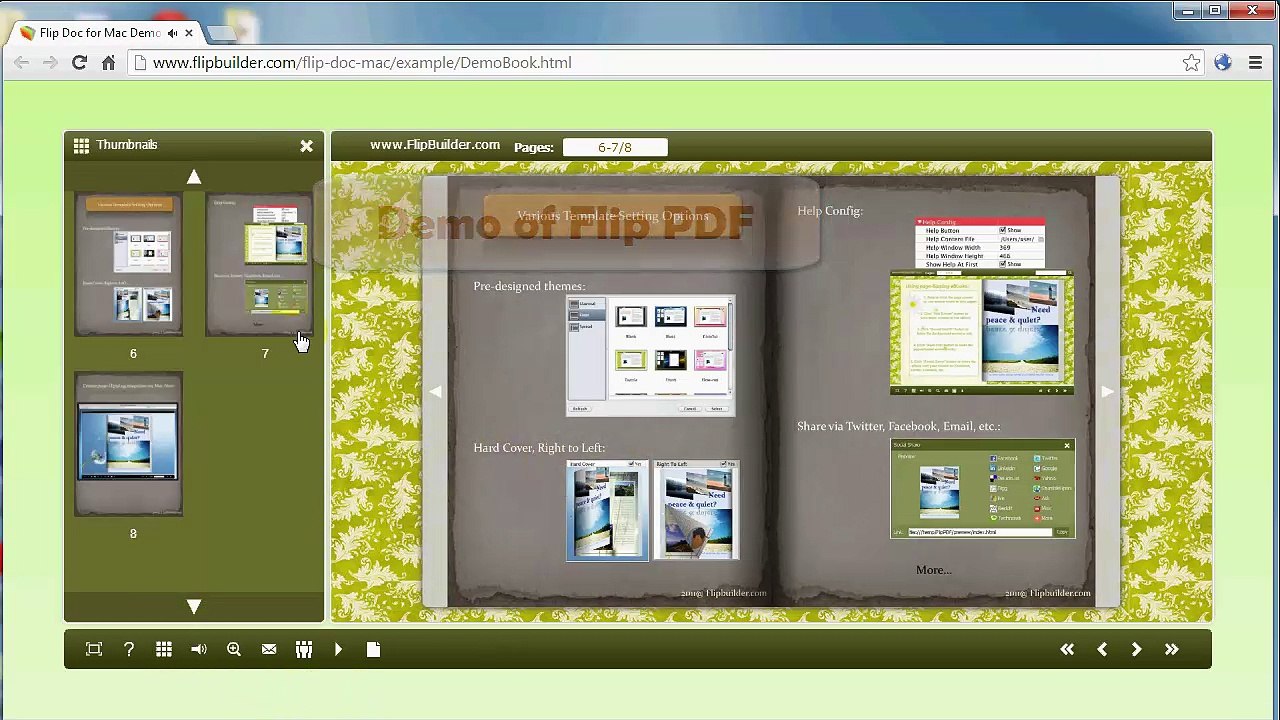Click the blank page icon in toolbar
Viewport: 1280px width, 720px height.
click(x=373, y=649)
